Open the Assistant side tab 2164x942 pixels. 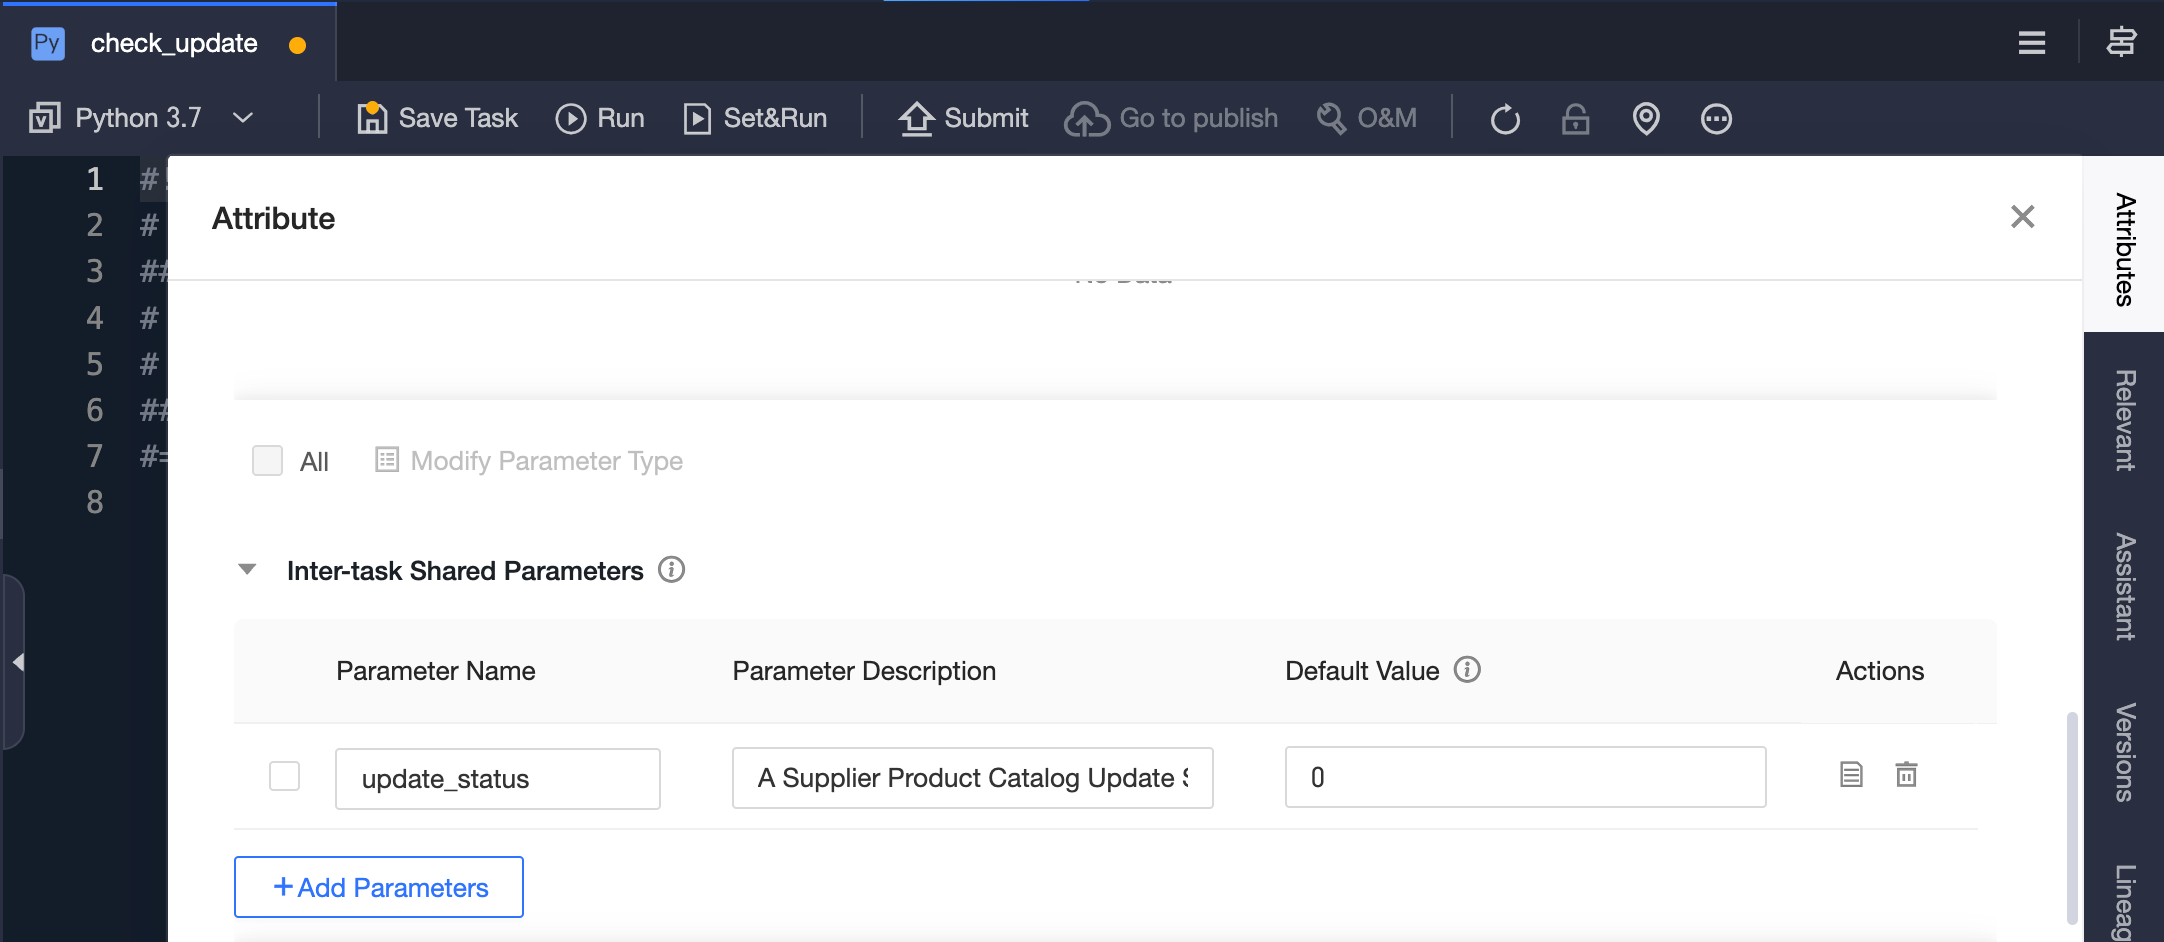[2124, 587]
